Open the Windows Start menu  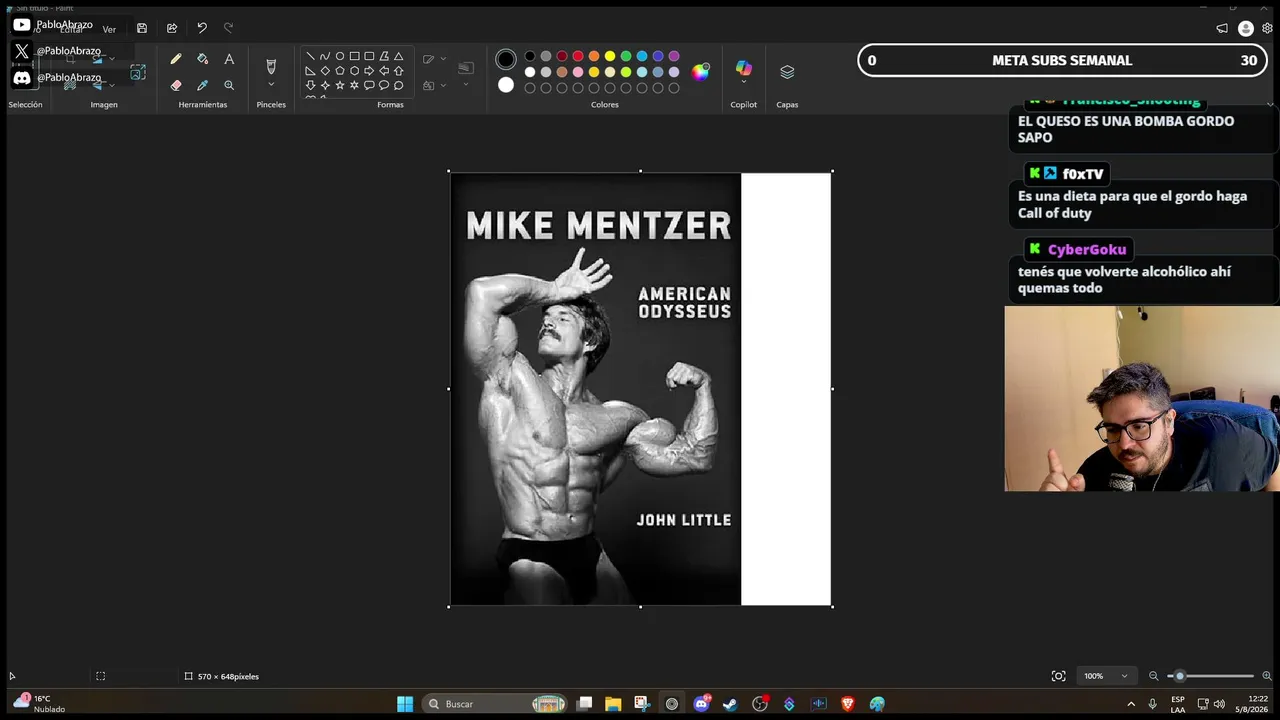pyautogui.click(x=405, y=704)
